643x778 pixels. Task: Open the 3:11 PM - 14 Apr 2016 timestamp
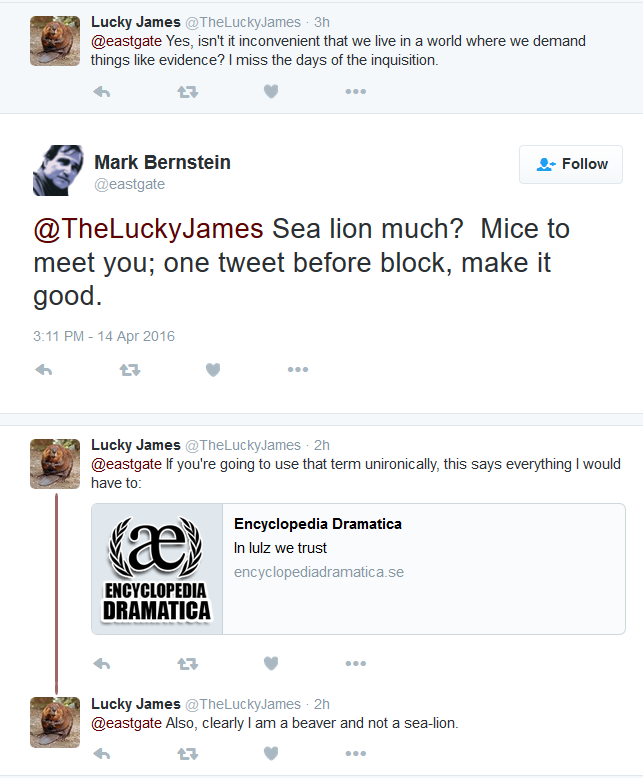coord(104,336)
